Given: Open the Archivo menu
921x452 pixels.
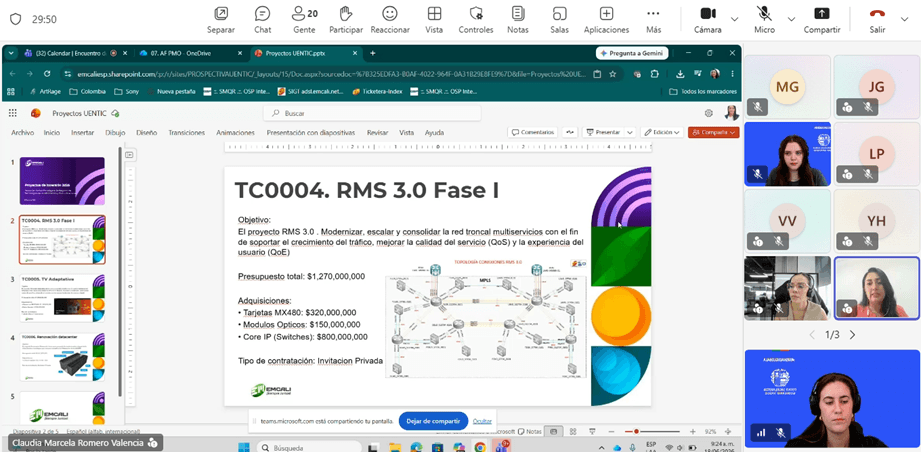Looking at the screenshot, I should pyautogui.click(x=22, y=133).
